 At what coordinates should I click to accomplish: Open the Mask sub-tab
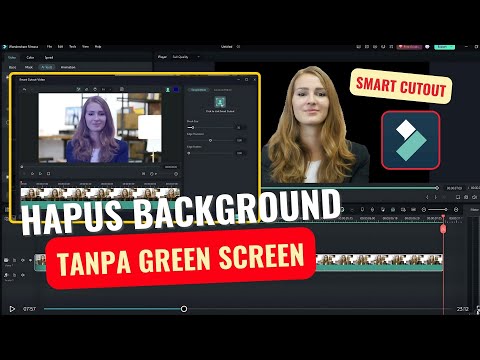pyautogui.click(x=29, y=67)
